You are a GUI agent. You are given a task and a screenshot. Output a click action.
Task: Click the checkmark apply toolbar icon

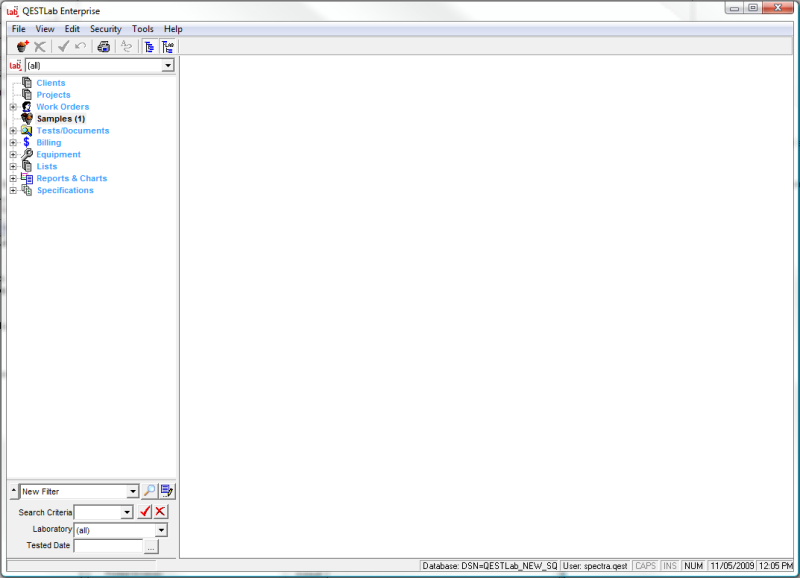(63, 46)
